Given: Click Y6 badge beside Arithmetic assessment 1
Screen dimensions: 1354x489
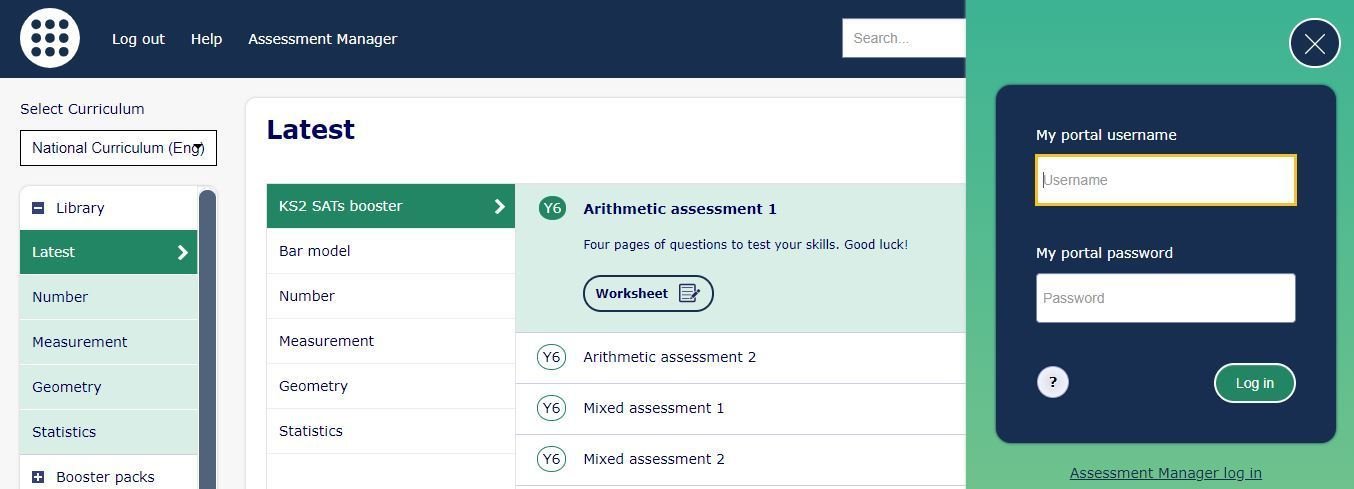Looking at the screenshot, I should point(552,208).
